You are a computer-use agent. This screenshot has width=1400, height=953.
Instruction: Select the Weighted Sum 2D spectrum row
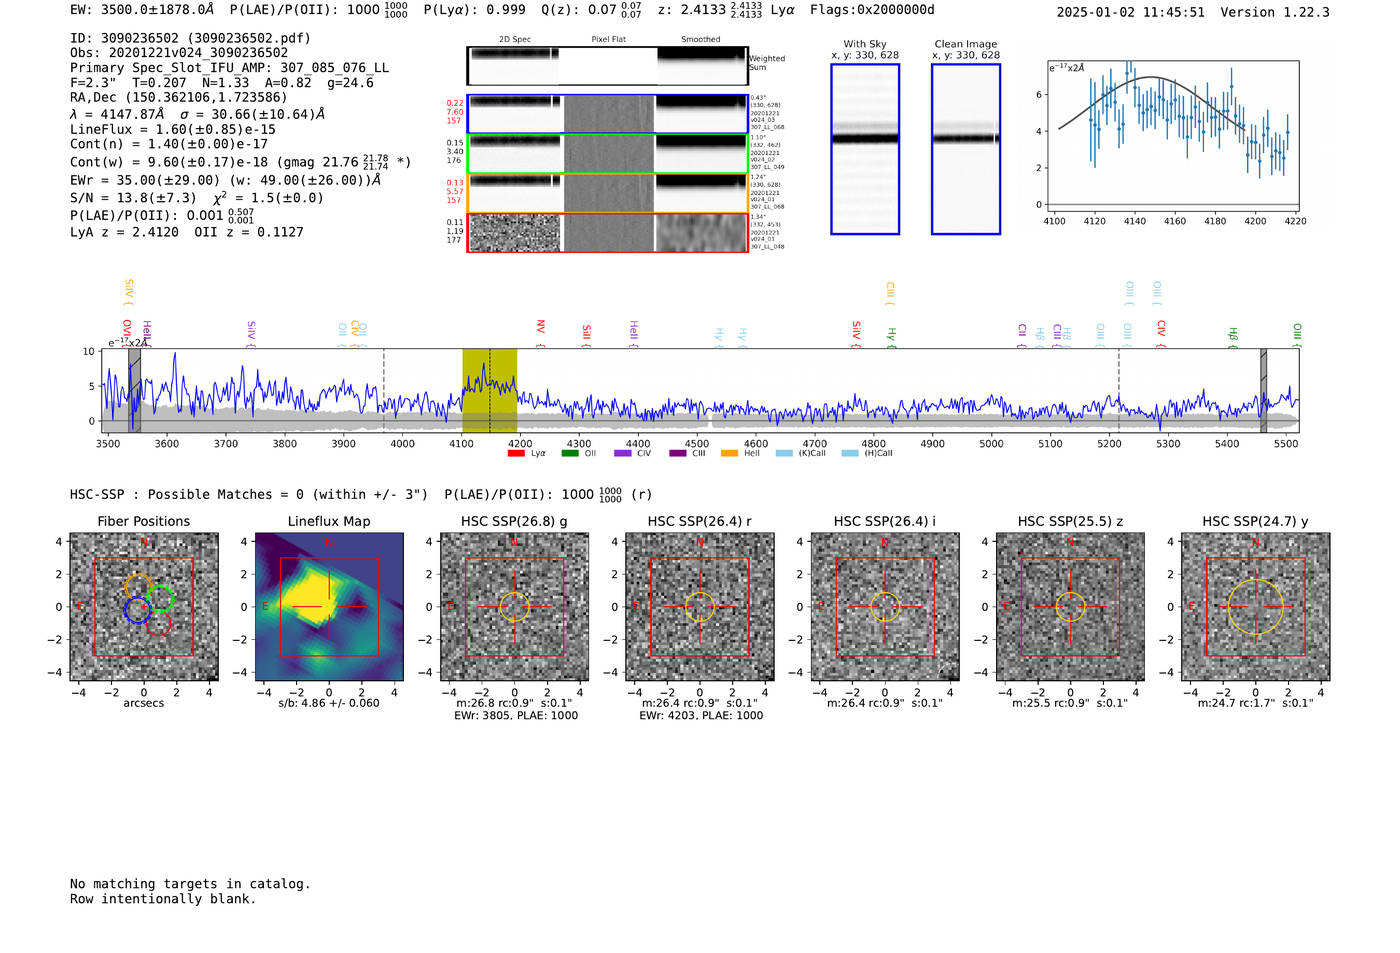[x=607, y=66]
